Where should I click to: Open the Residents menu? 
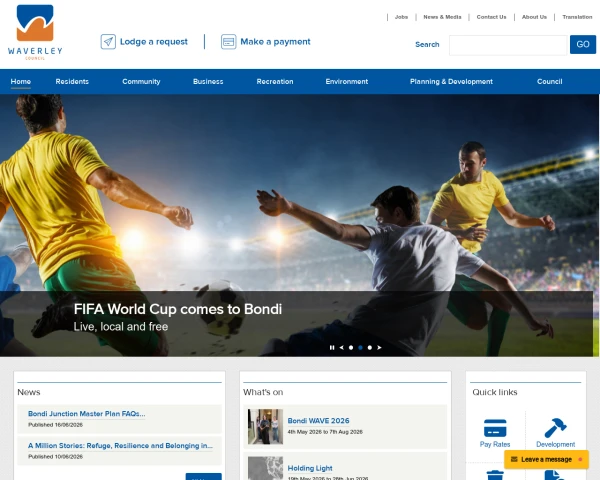pyautogui.click(x=72, y=82)
